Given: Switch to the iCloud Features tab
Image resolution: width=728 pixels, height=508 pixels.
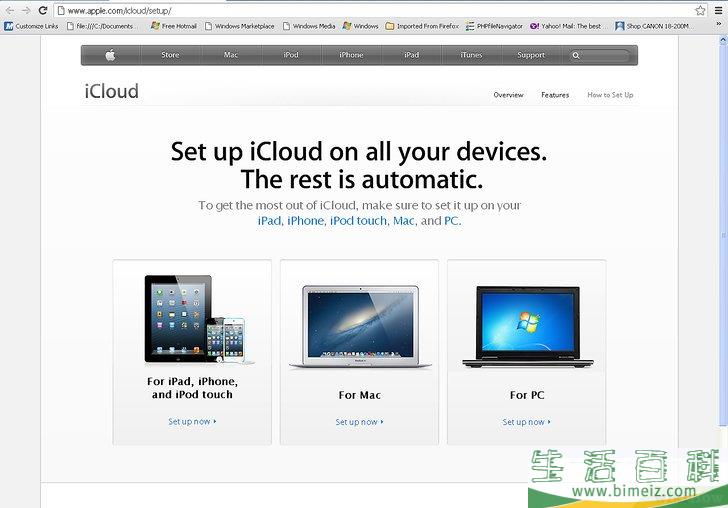Looking at the screenshot, I should coord(555,95).
